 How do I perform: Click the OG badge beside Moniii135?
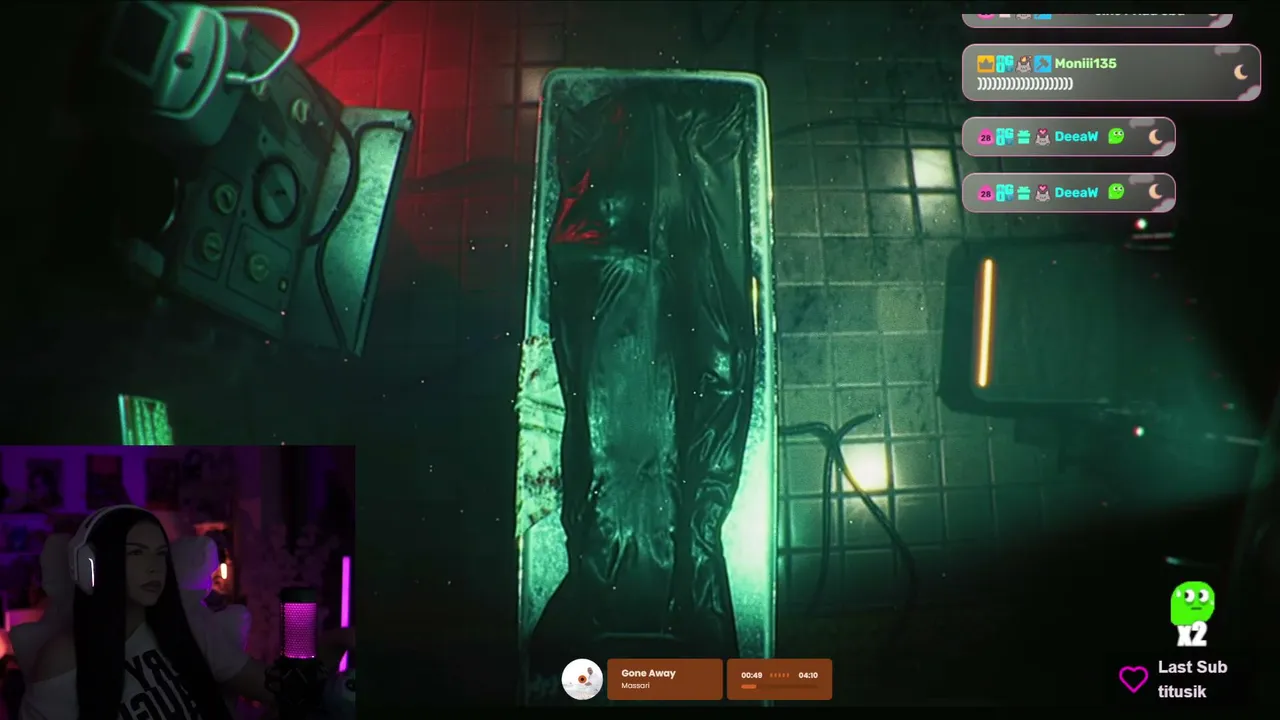point(1005,64)
